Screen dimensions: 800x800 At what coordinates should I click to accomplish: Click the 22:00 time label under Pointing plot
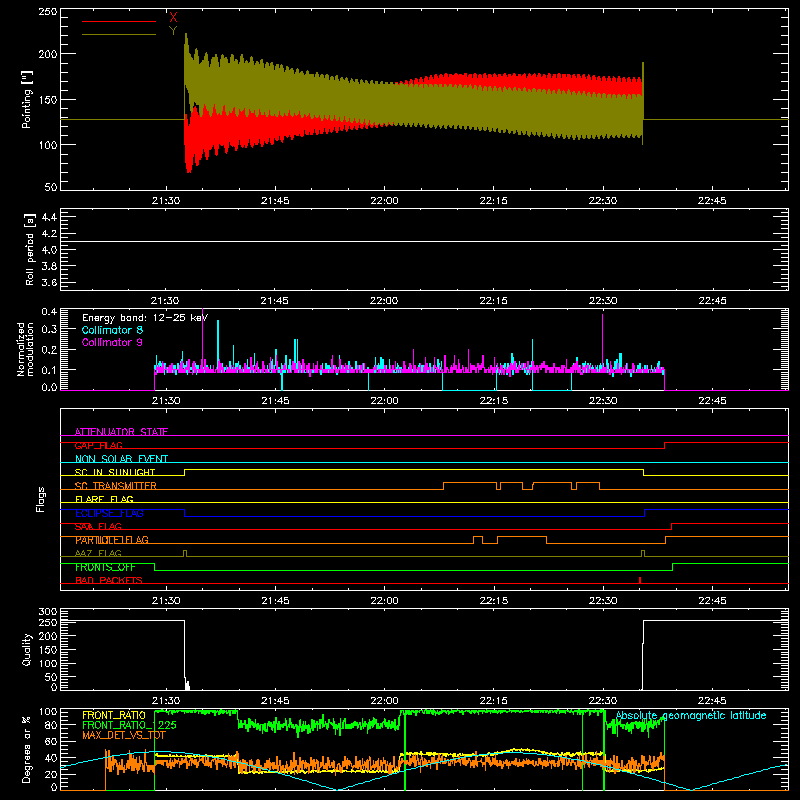pyautogui.click(x=384, y=201)
